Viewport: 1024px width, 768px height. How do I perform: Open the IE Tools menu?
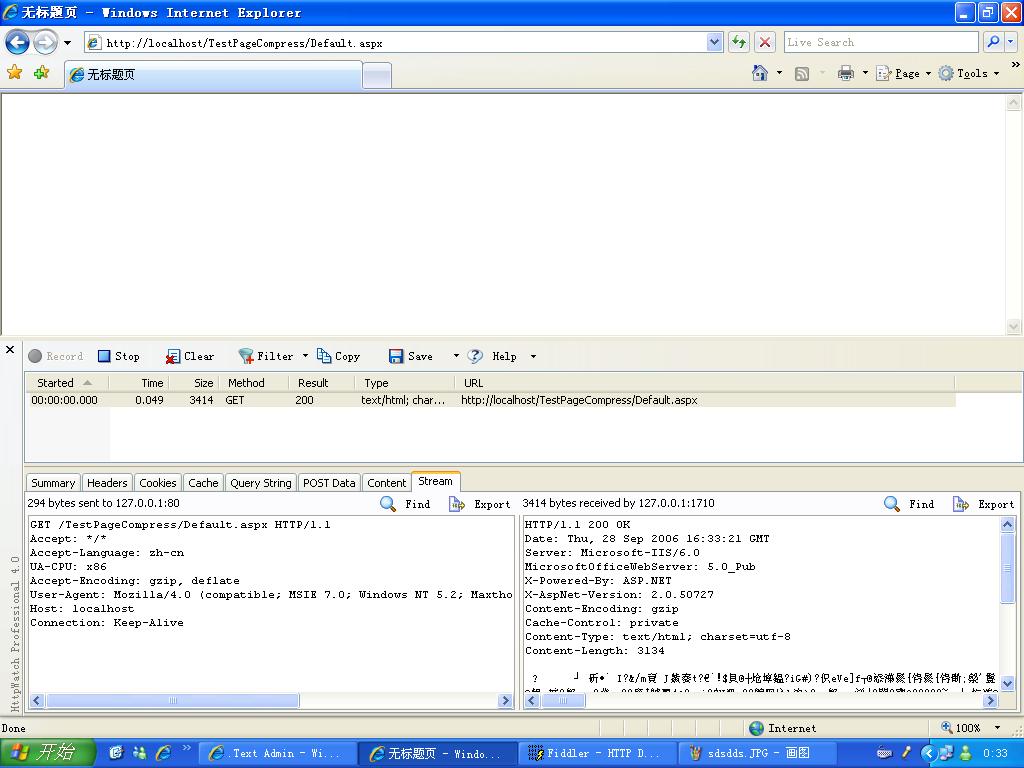(969, 73)
